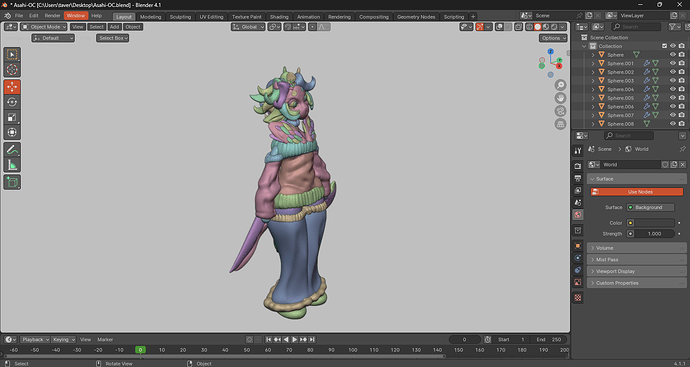The image size is (690, 367).
Task: Select the Select Box tool in the toolbar
Action: pyautogui.click(x=12, y=55)
